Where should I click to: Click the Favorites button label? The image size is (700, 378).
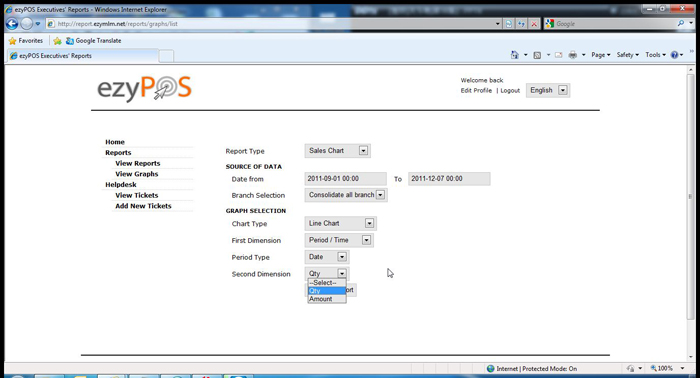[x=31, y=41]
